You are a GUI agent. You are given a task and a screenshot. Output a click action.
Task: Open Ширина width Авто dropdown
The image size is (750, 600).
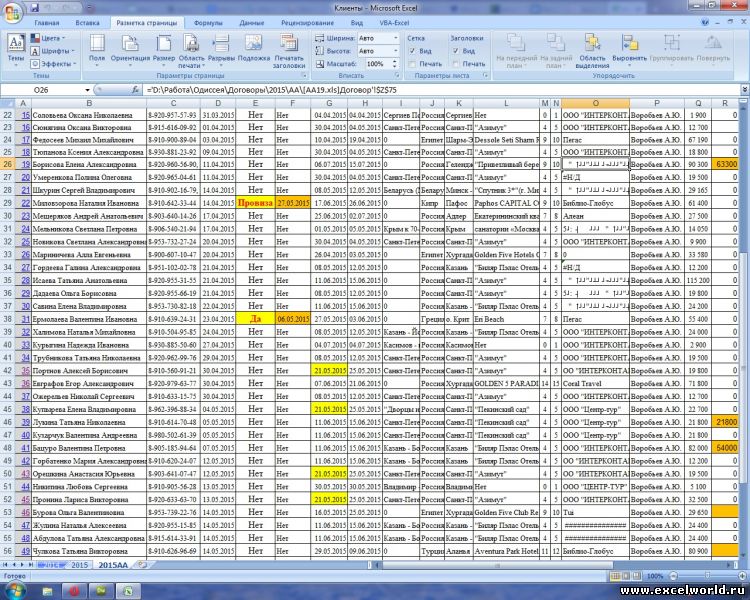(x=396, y=38)
